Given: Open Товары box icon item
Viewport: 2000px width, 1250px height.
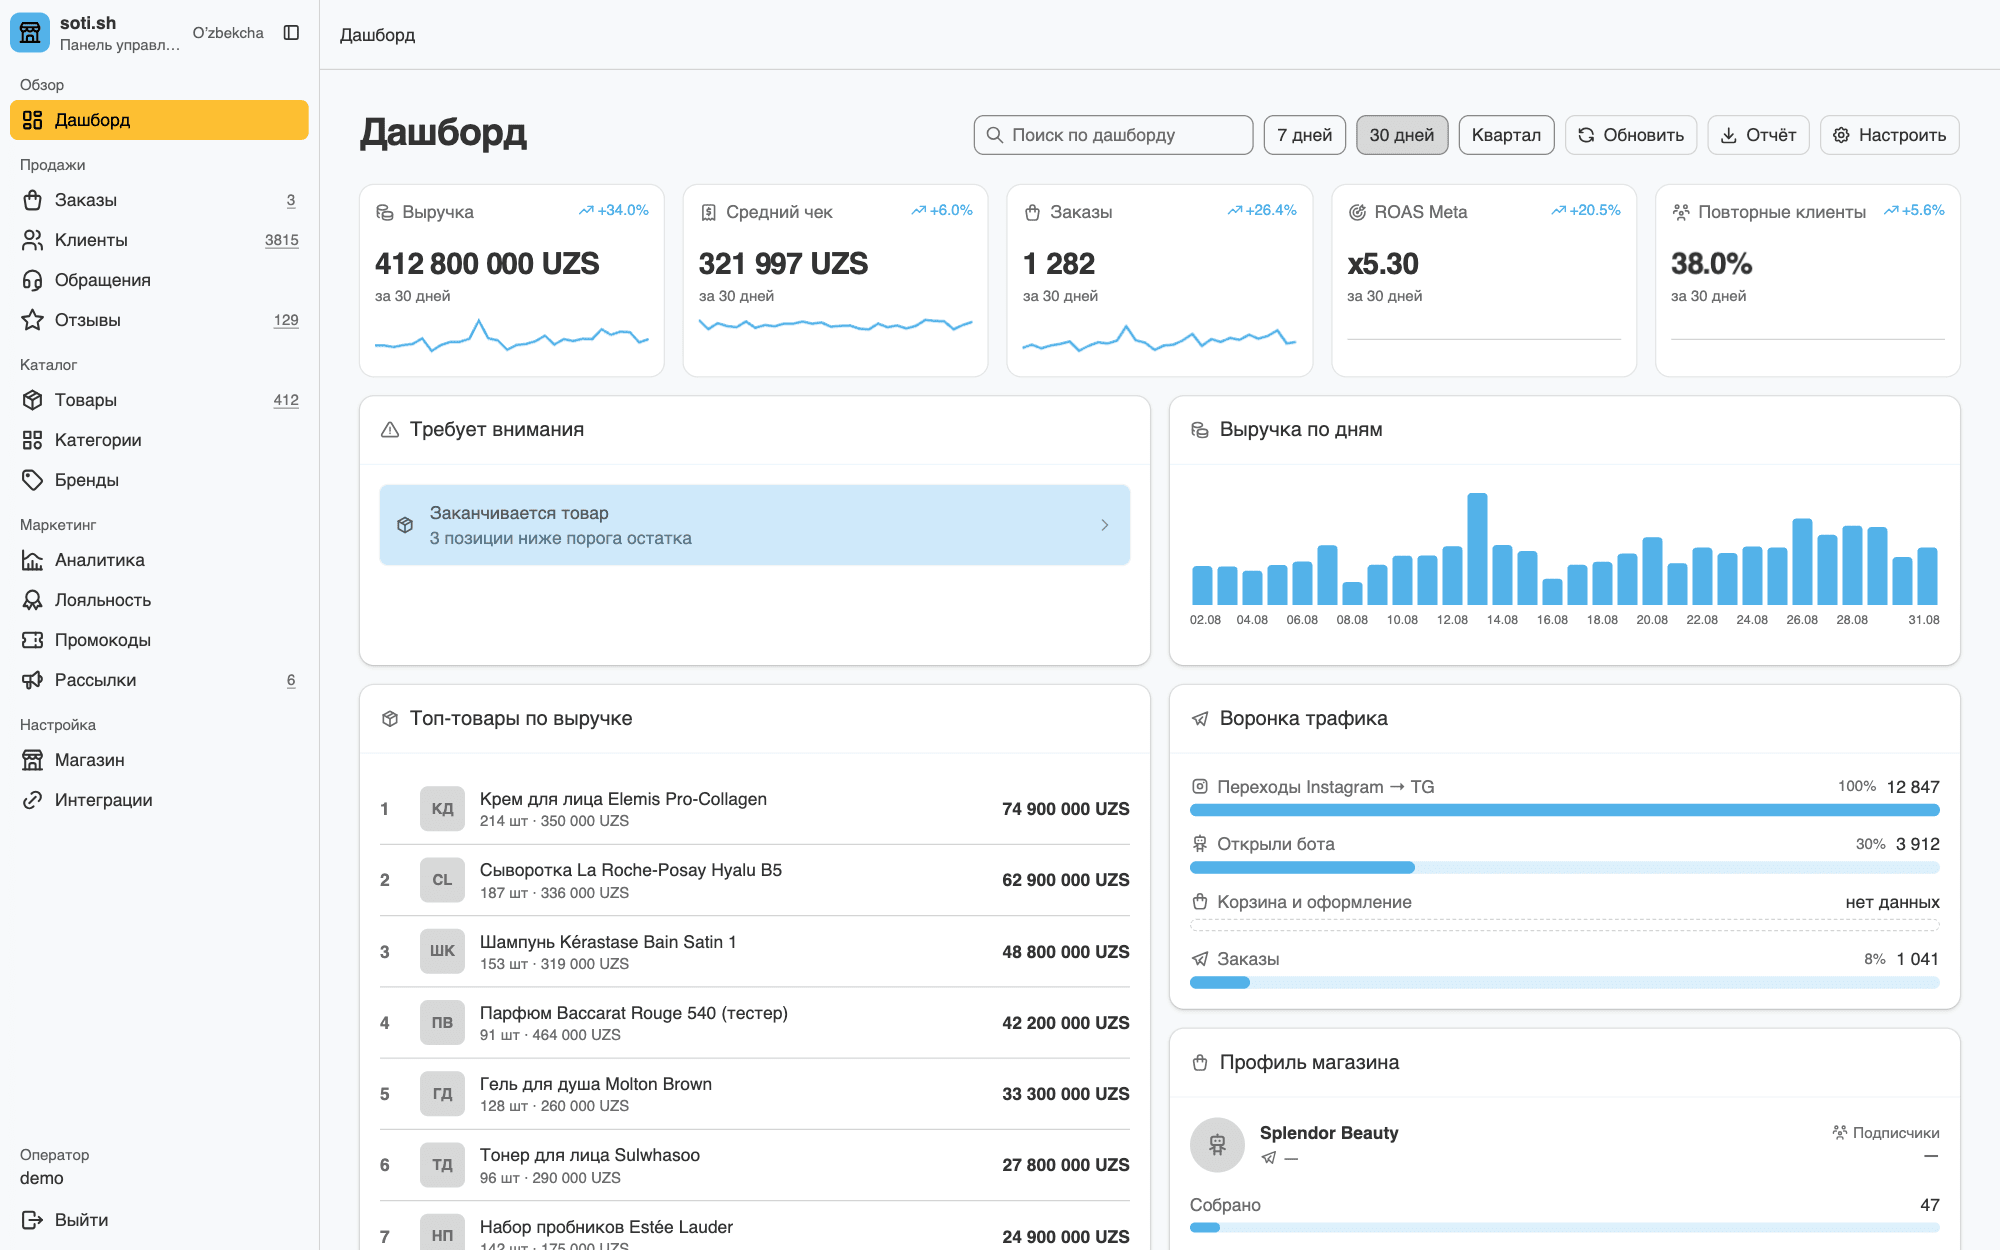Looking at the screenshot, I should 159,400.
